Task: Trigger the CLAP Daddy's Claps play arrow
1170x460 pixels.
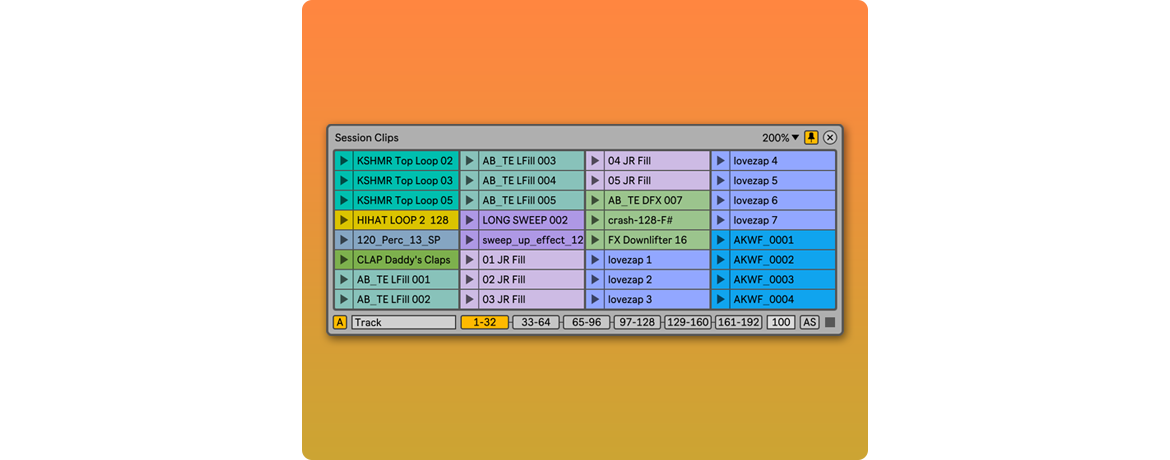Action: pyautogui.click(x=344, y=260)
